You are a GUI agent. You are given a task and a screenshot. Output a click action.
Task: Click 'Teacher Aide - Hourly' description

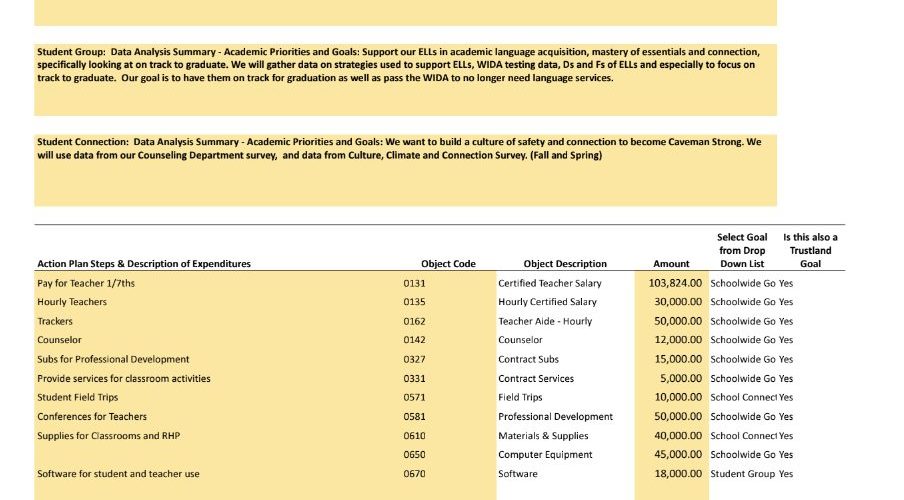point(545,321)
